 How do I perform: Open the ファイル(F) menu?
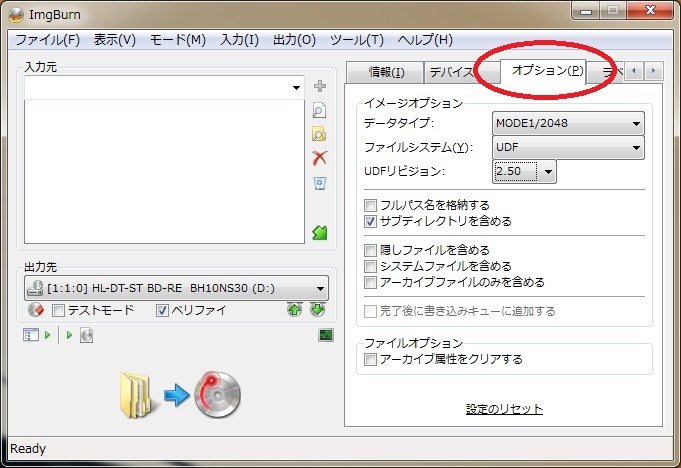[48, 40]
